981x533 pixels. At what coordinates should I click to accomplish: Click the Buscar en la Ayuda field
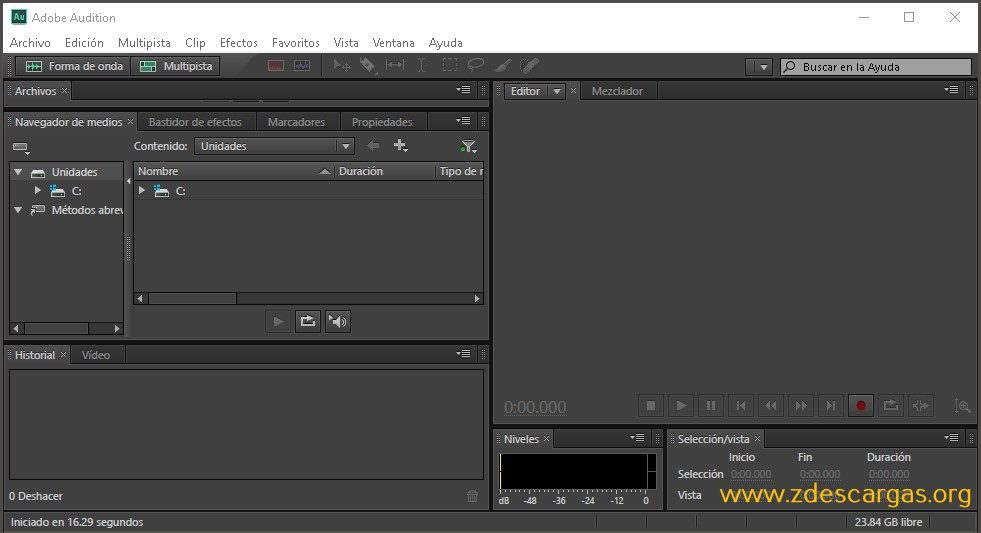click(876, 66)
